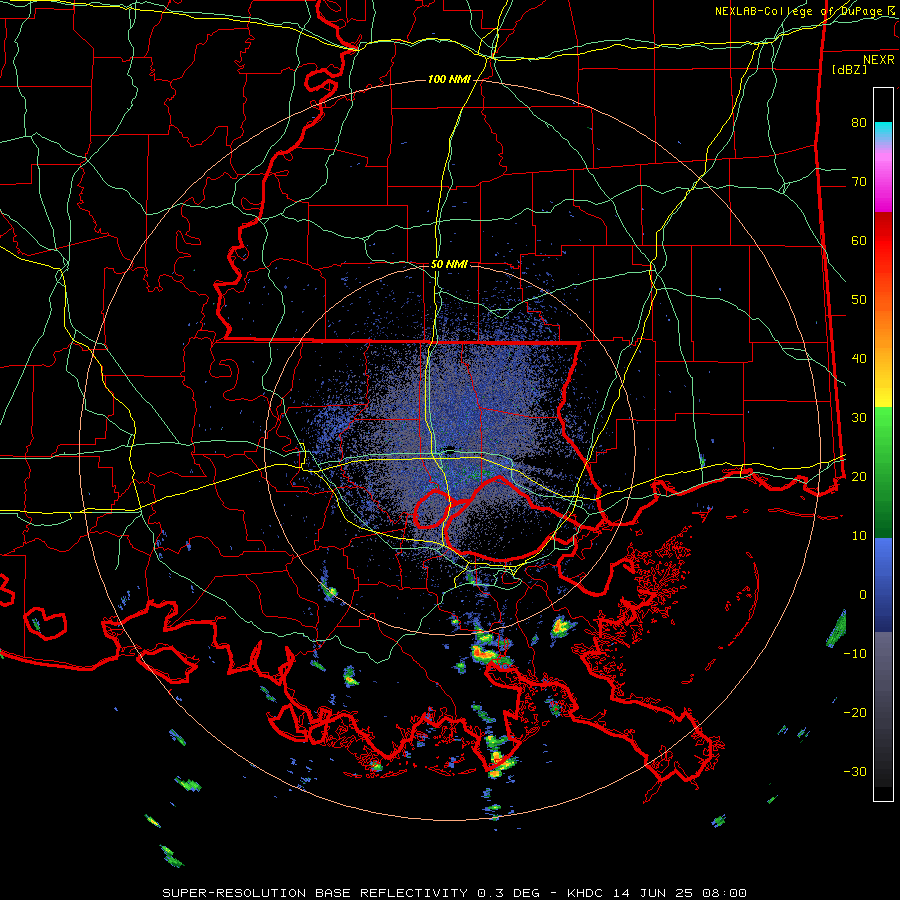Click the SUPER-RESOLUTION BASE REFLECTIVITY caption
This screenshot has height=900, width=900.
pyautogui.click(x=315, y=893)
